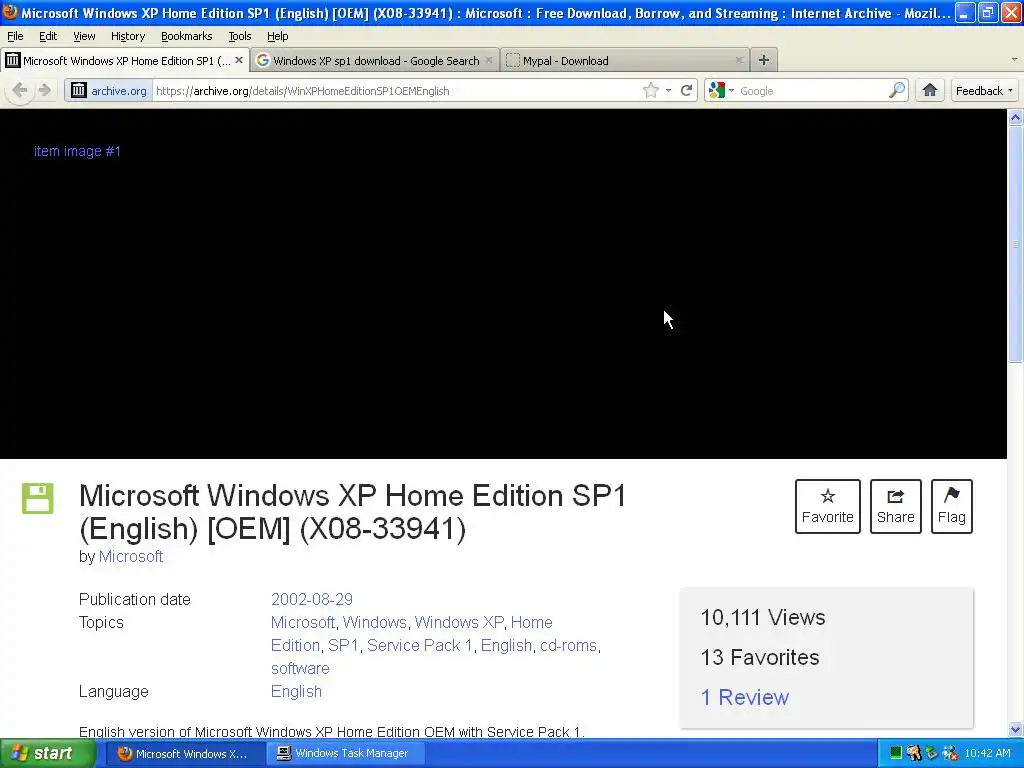1024x768 pixels.
Task: Click the 10,111 Views text
Action: point(763,617)
